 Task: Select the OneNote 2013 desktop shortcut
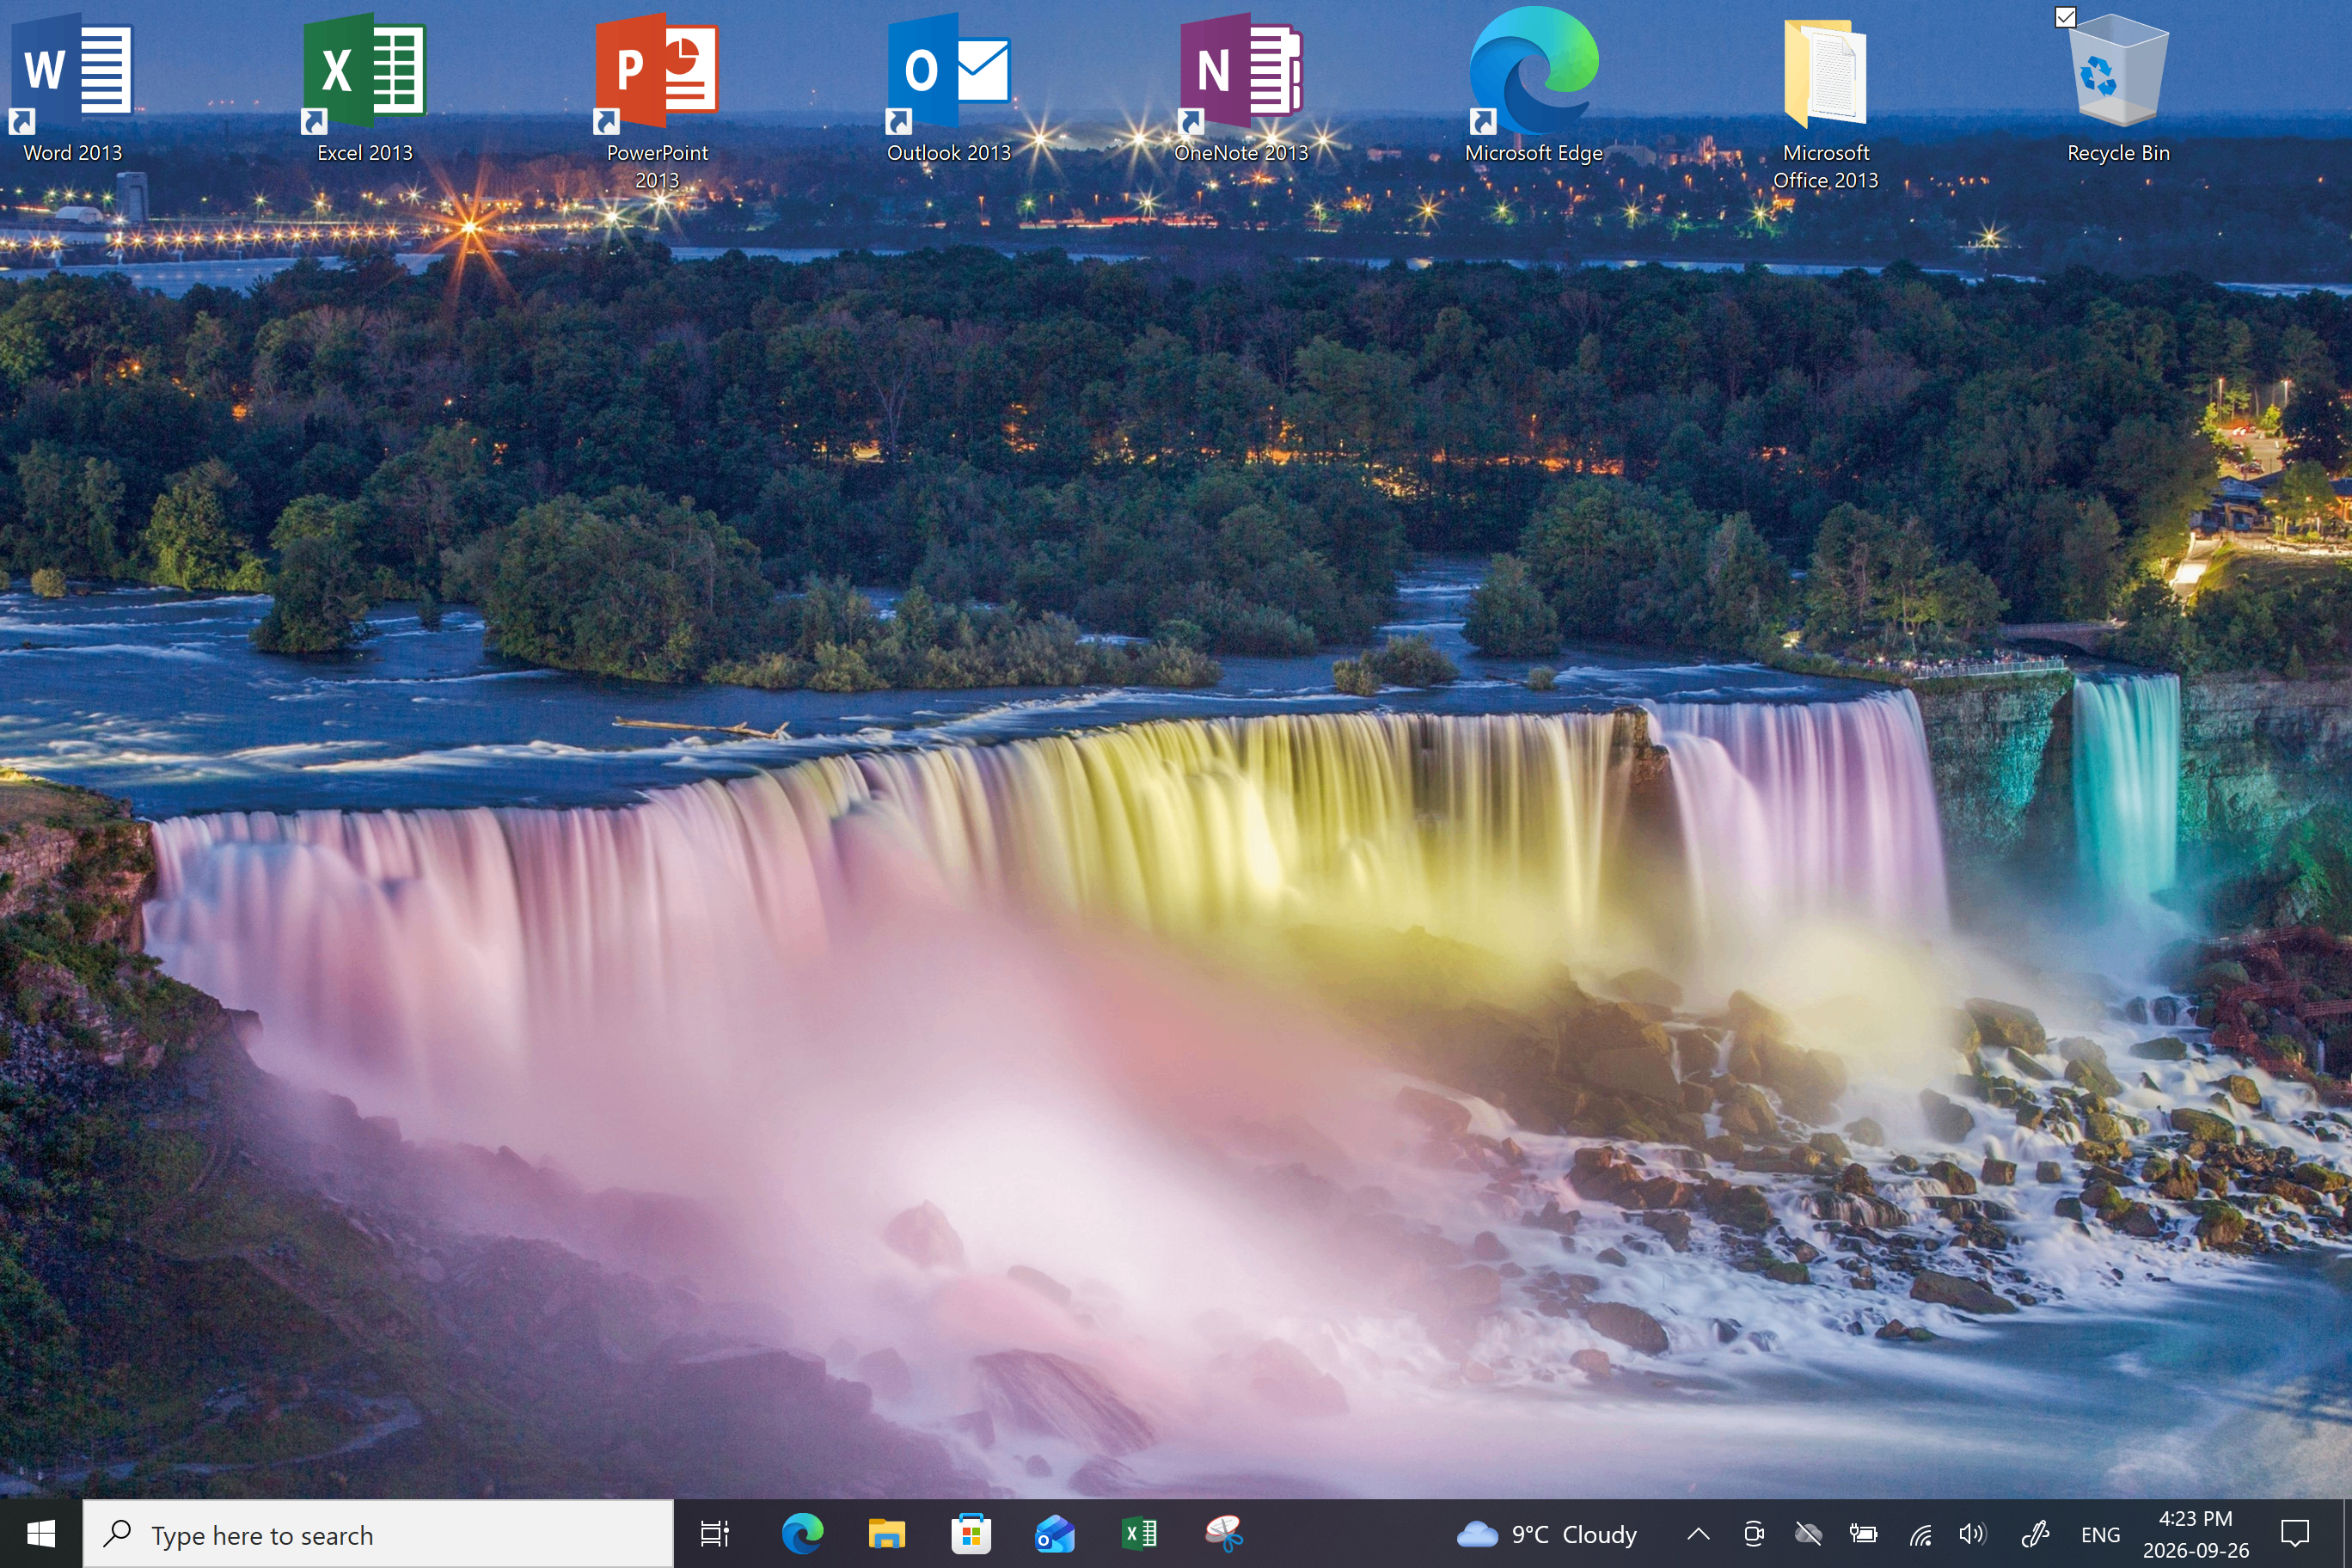[x=1241, y=85]
